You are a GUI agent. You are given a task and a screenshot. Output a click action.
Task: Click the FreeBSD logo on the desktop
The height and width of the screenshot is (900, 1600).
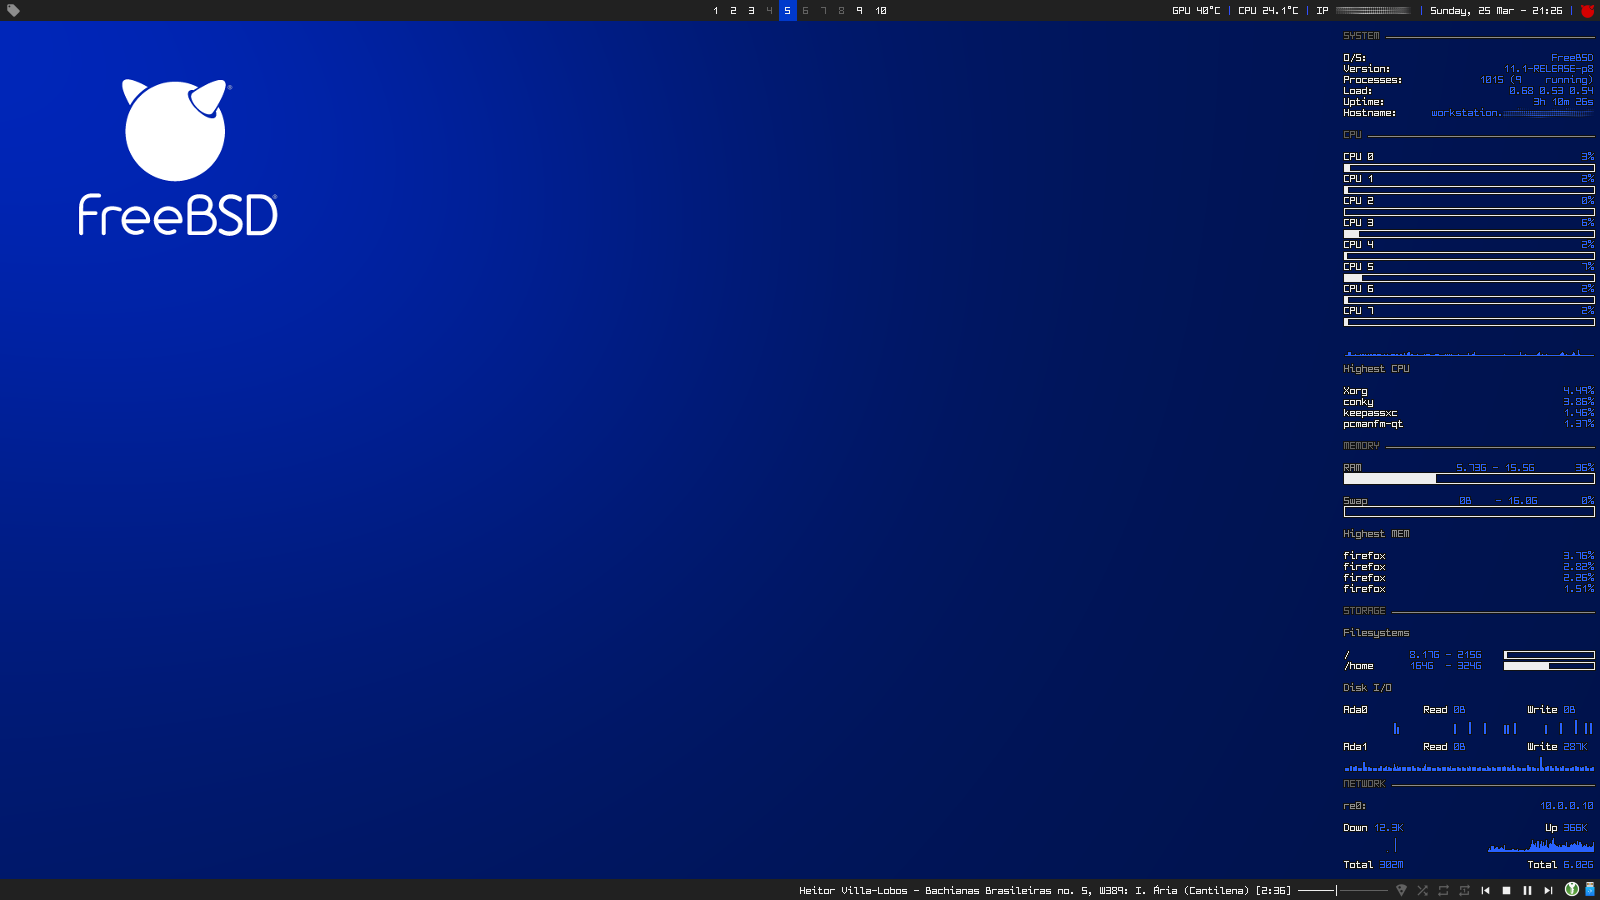(x=178, y=158)
